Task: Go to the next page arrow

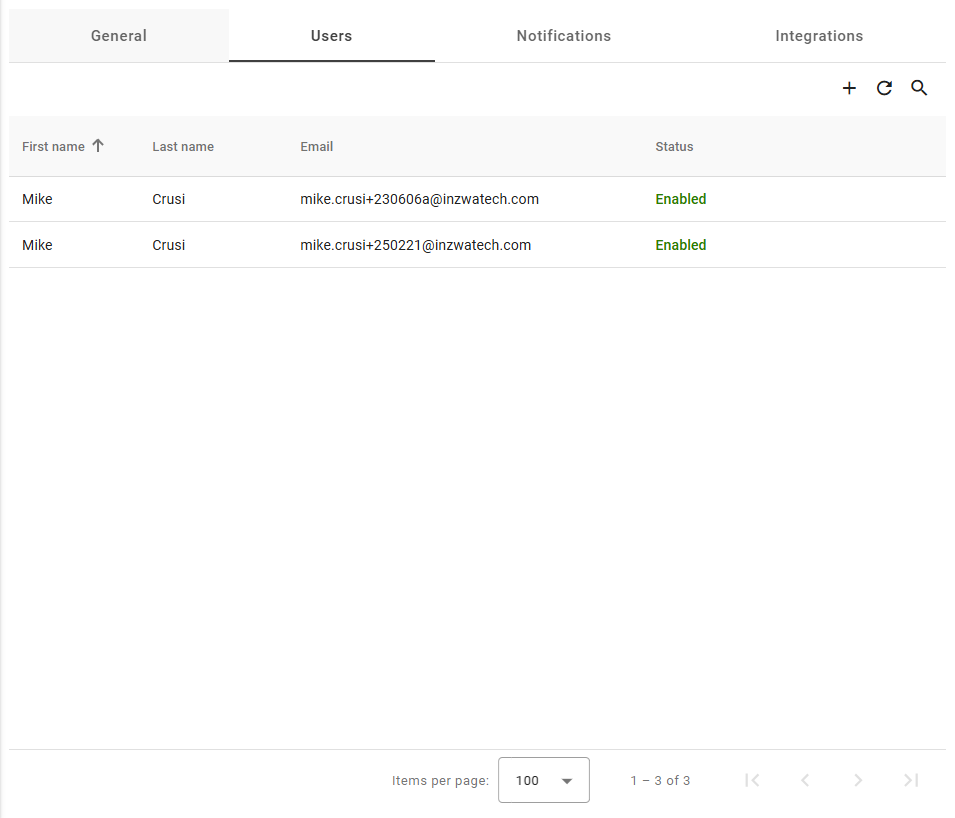Action: 858,780
